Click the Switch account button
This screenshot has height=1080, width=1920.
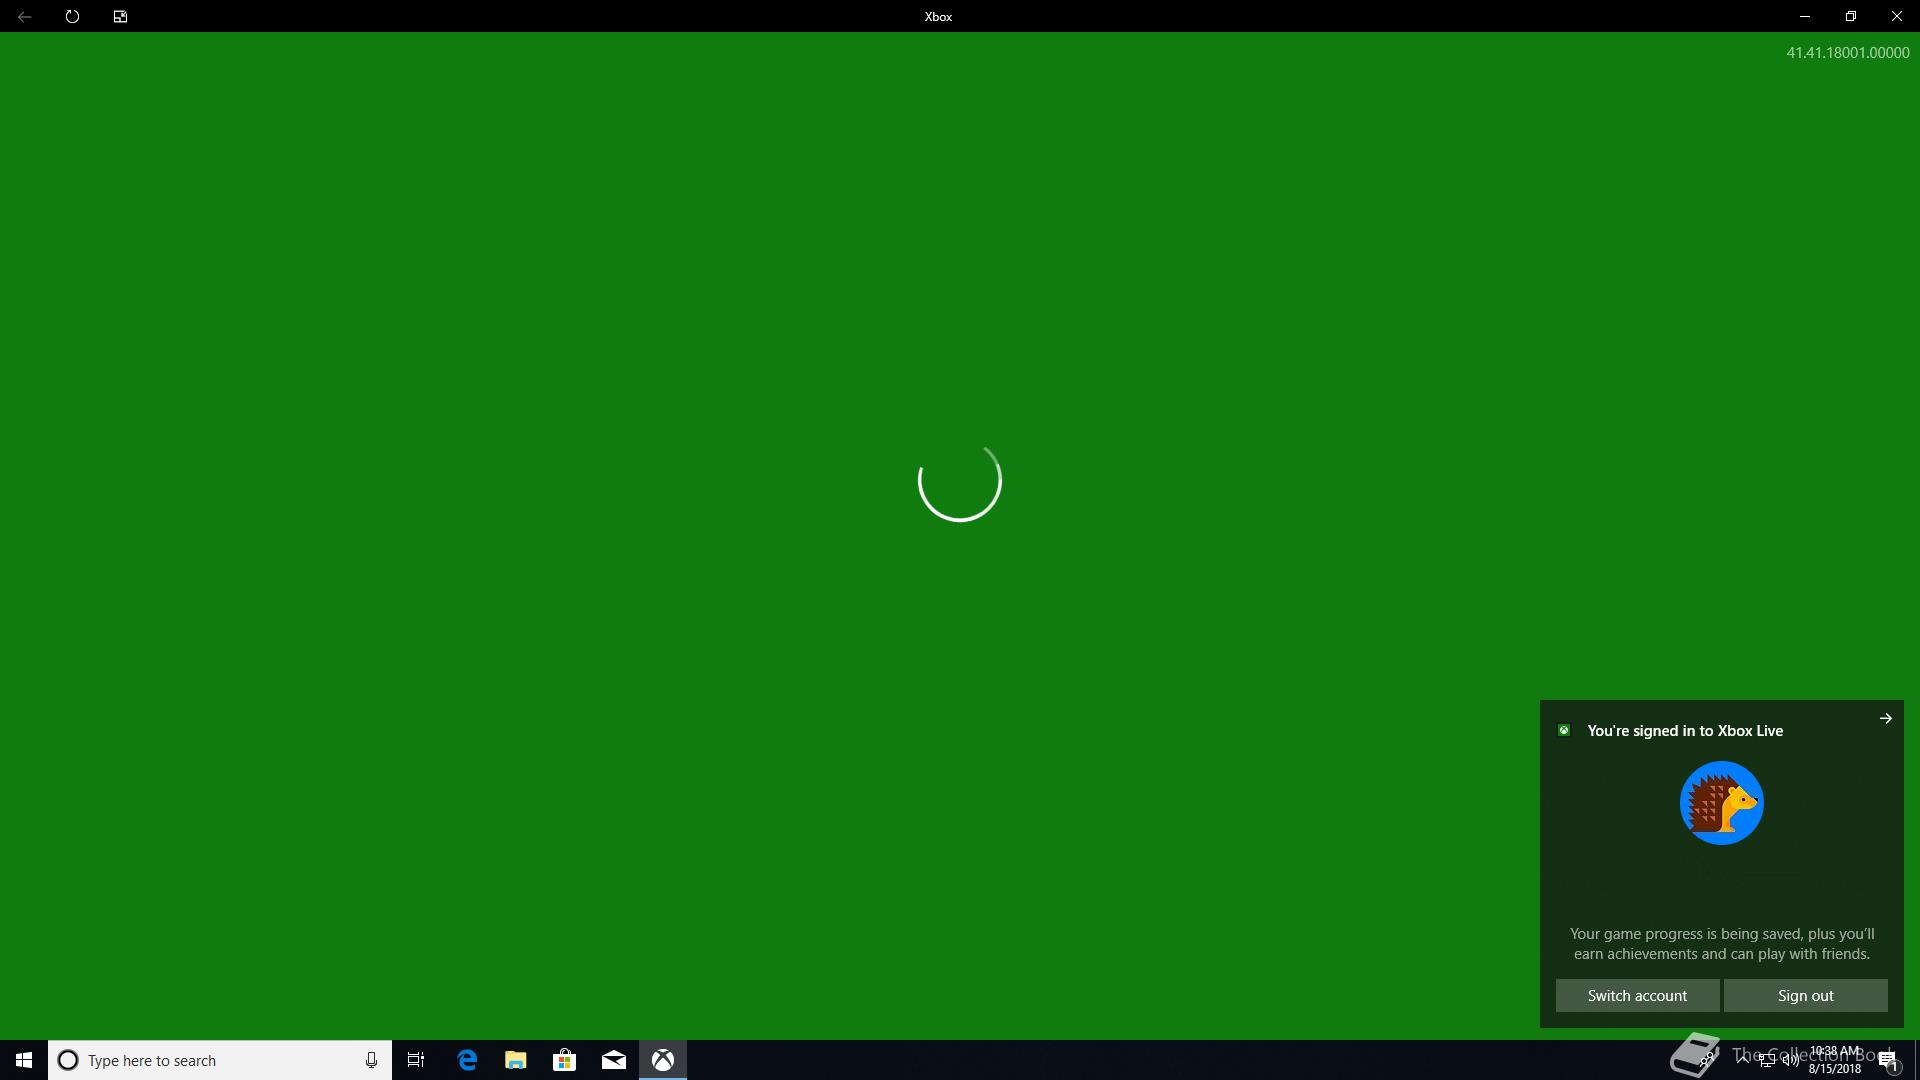pyautogui.click(x=1637, y=995)
